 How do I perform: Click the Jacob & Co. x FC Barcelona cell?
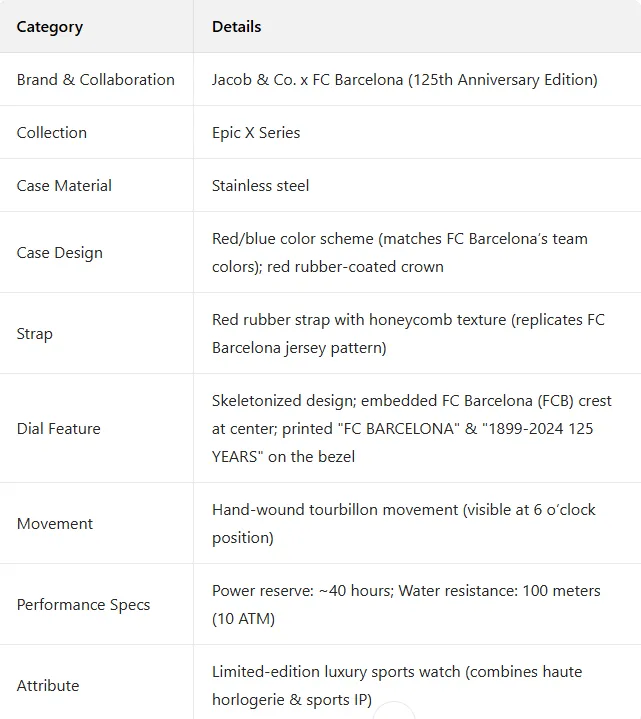click(404, 80)
